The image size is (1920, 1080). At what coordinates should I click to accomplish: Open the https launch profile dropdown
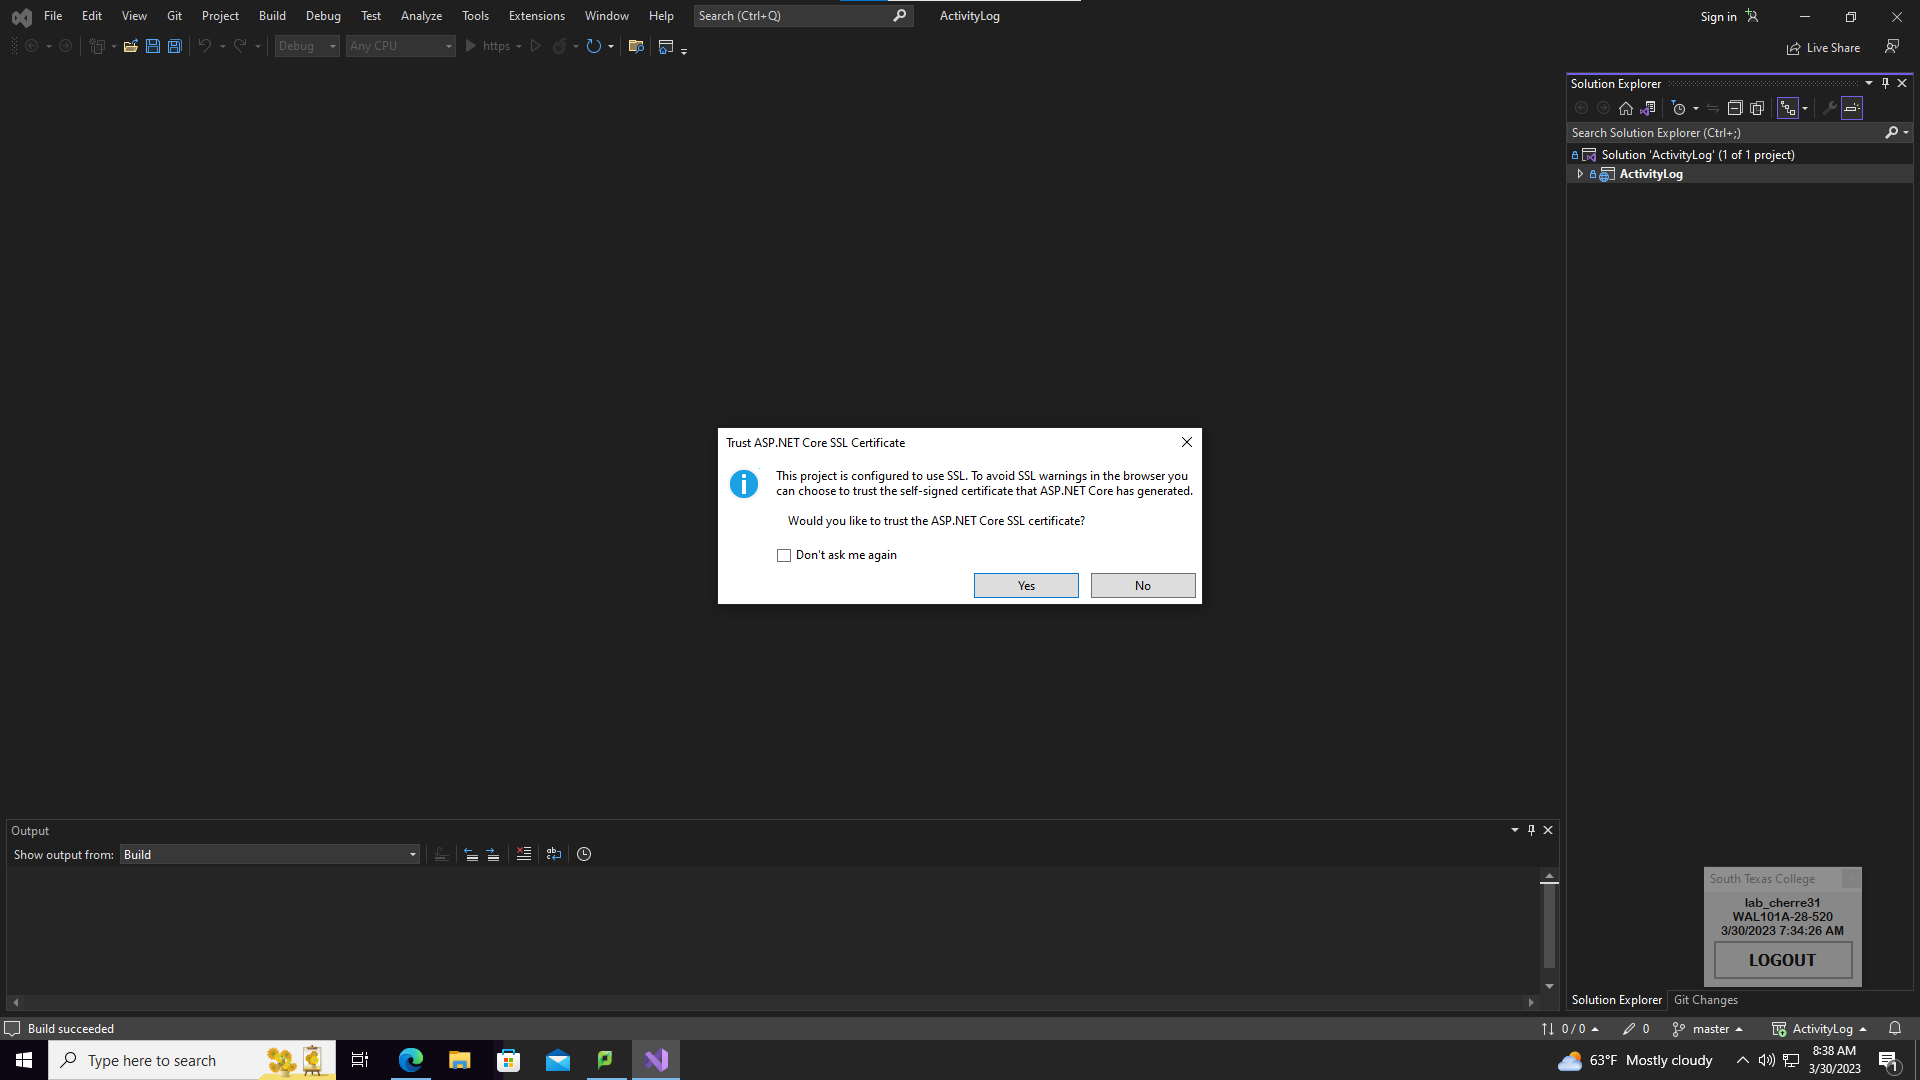tap(519, 46)
